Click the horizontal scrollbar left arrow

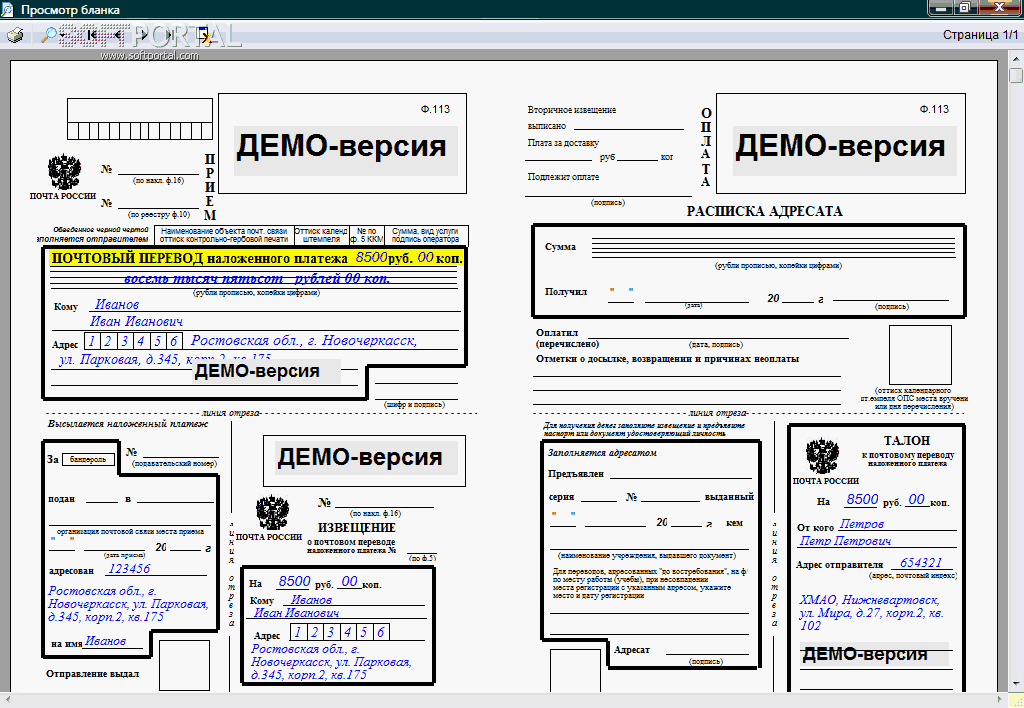click(7, 700)
